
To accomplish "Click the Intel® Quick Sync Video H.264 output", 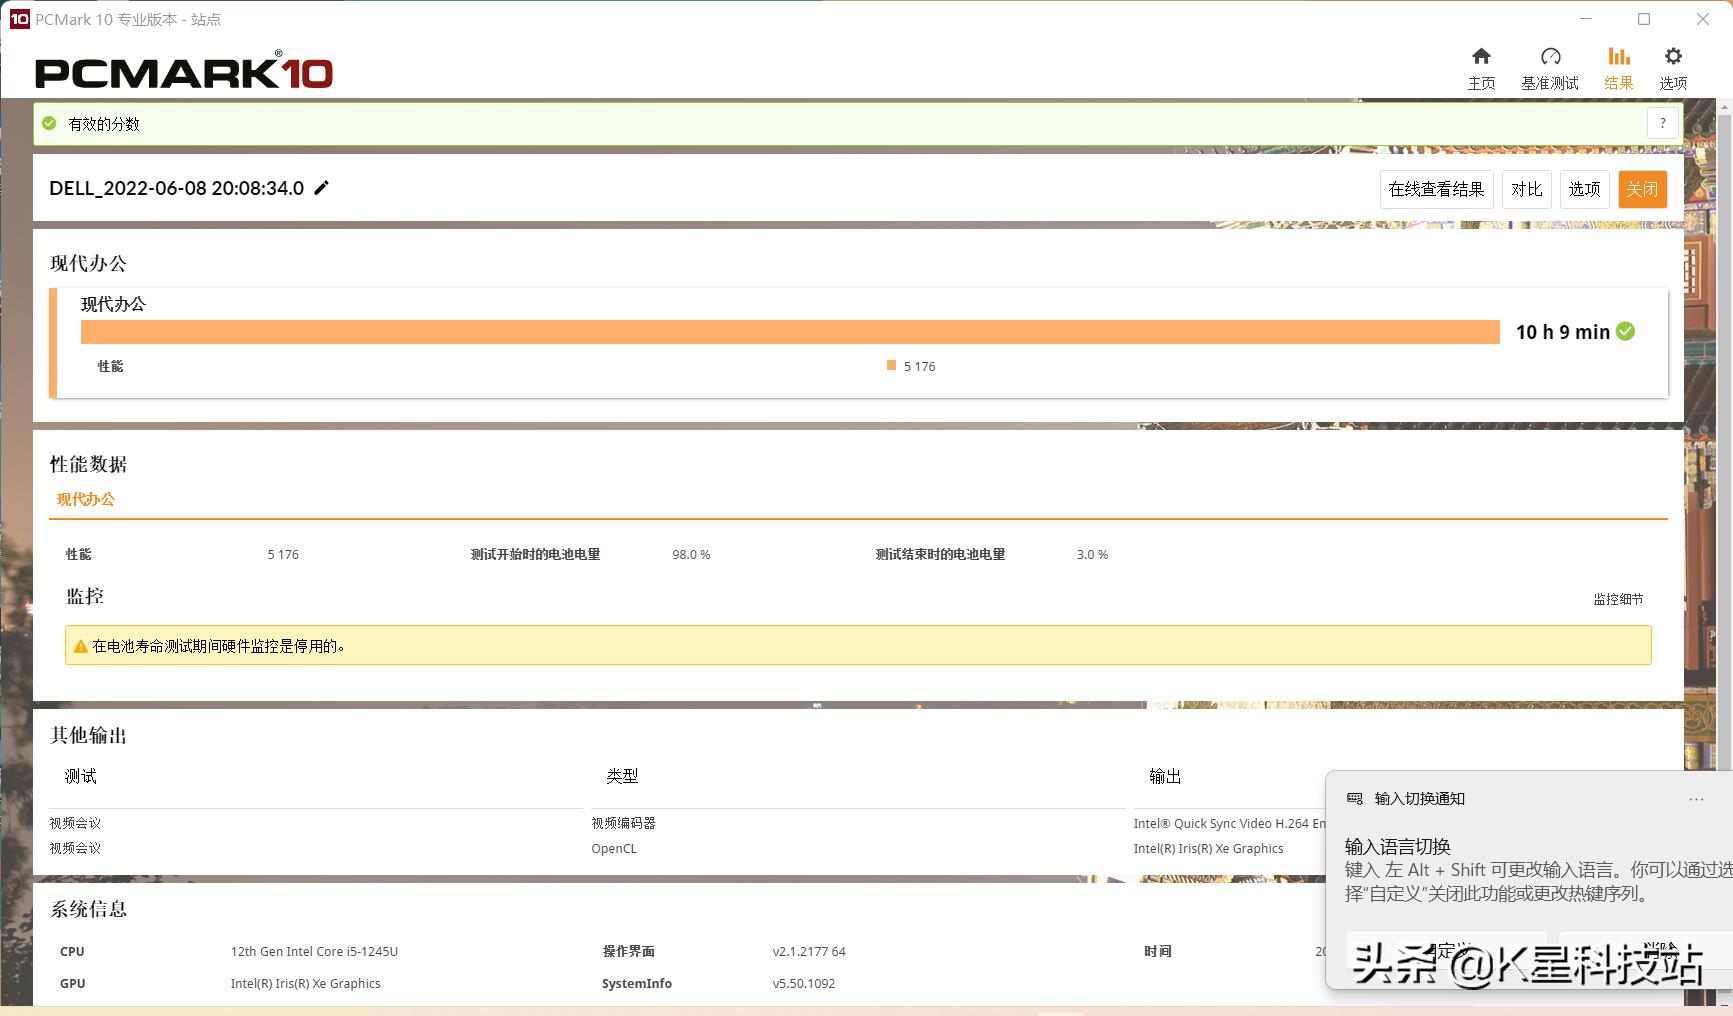I will tap(1229, 823).
